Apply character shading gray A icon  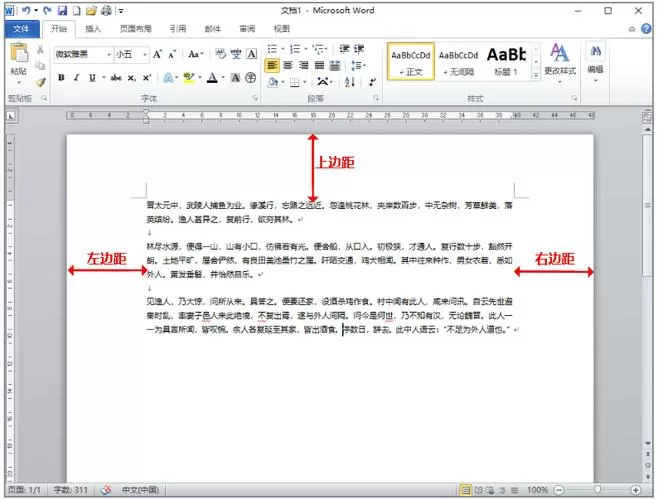point(236,78)
